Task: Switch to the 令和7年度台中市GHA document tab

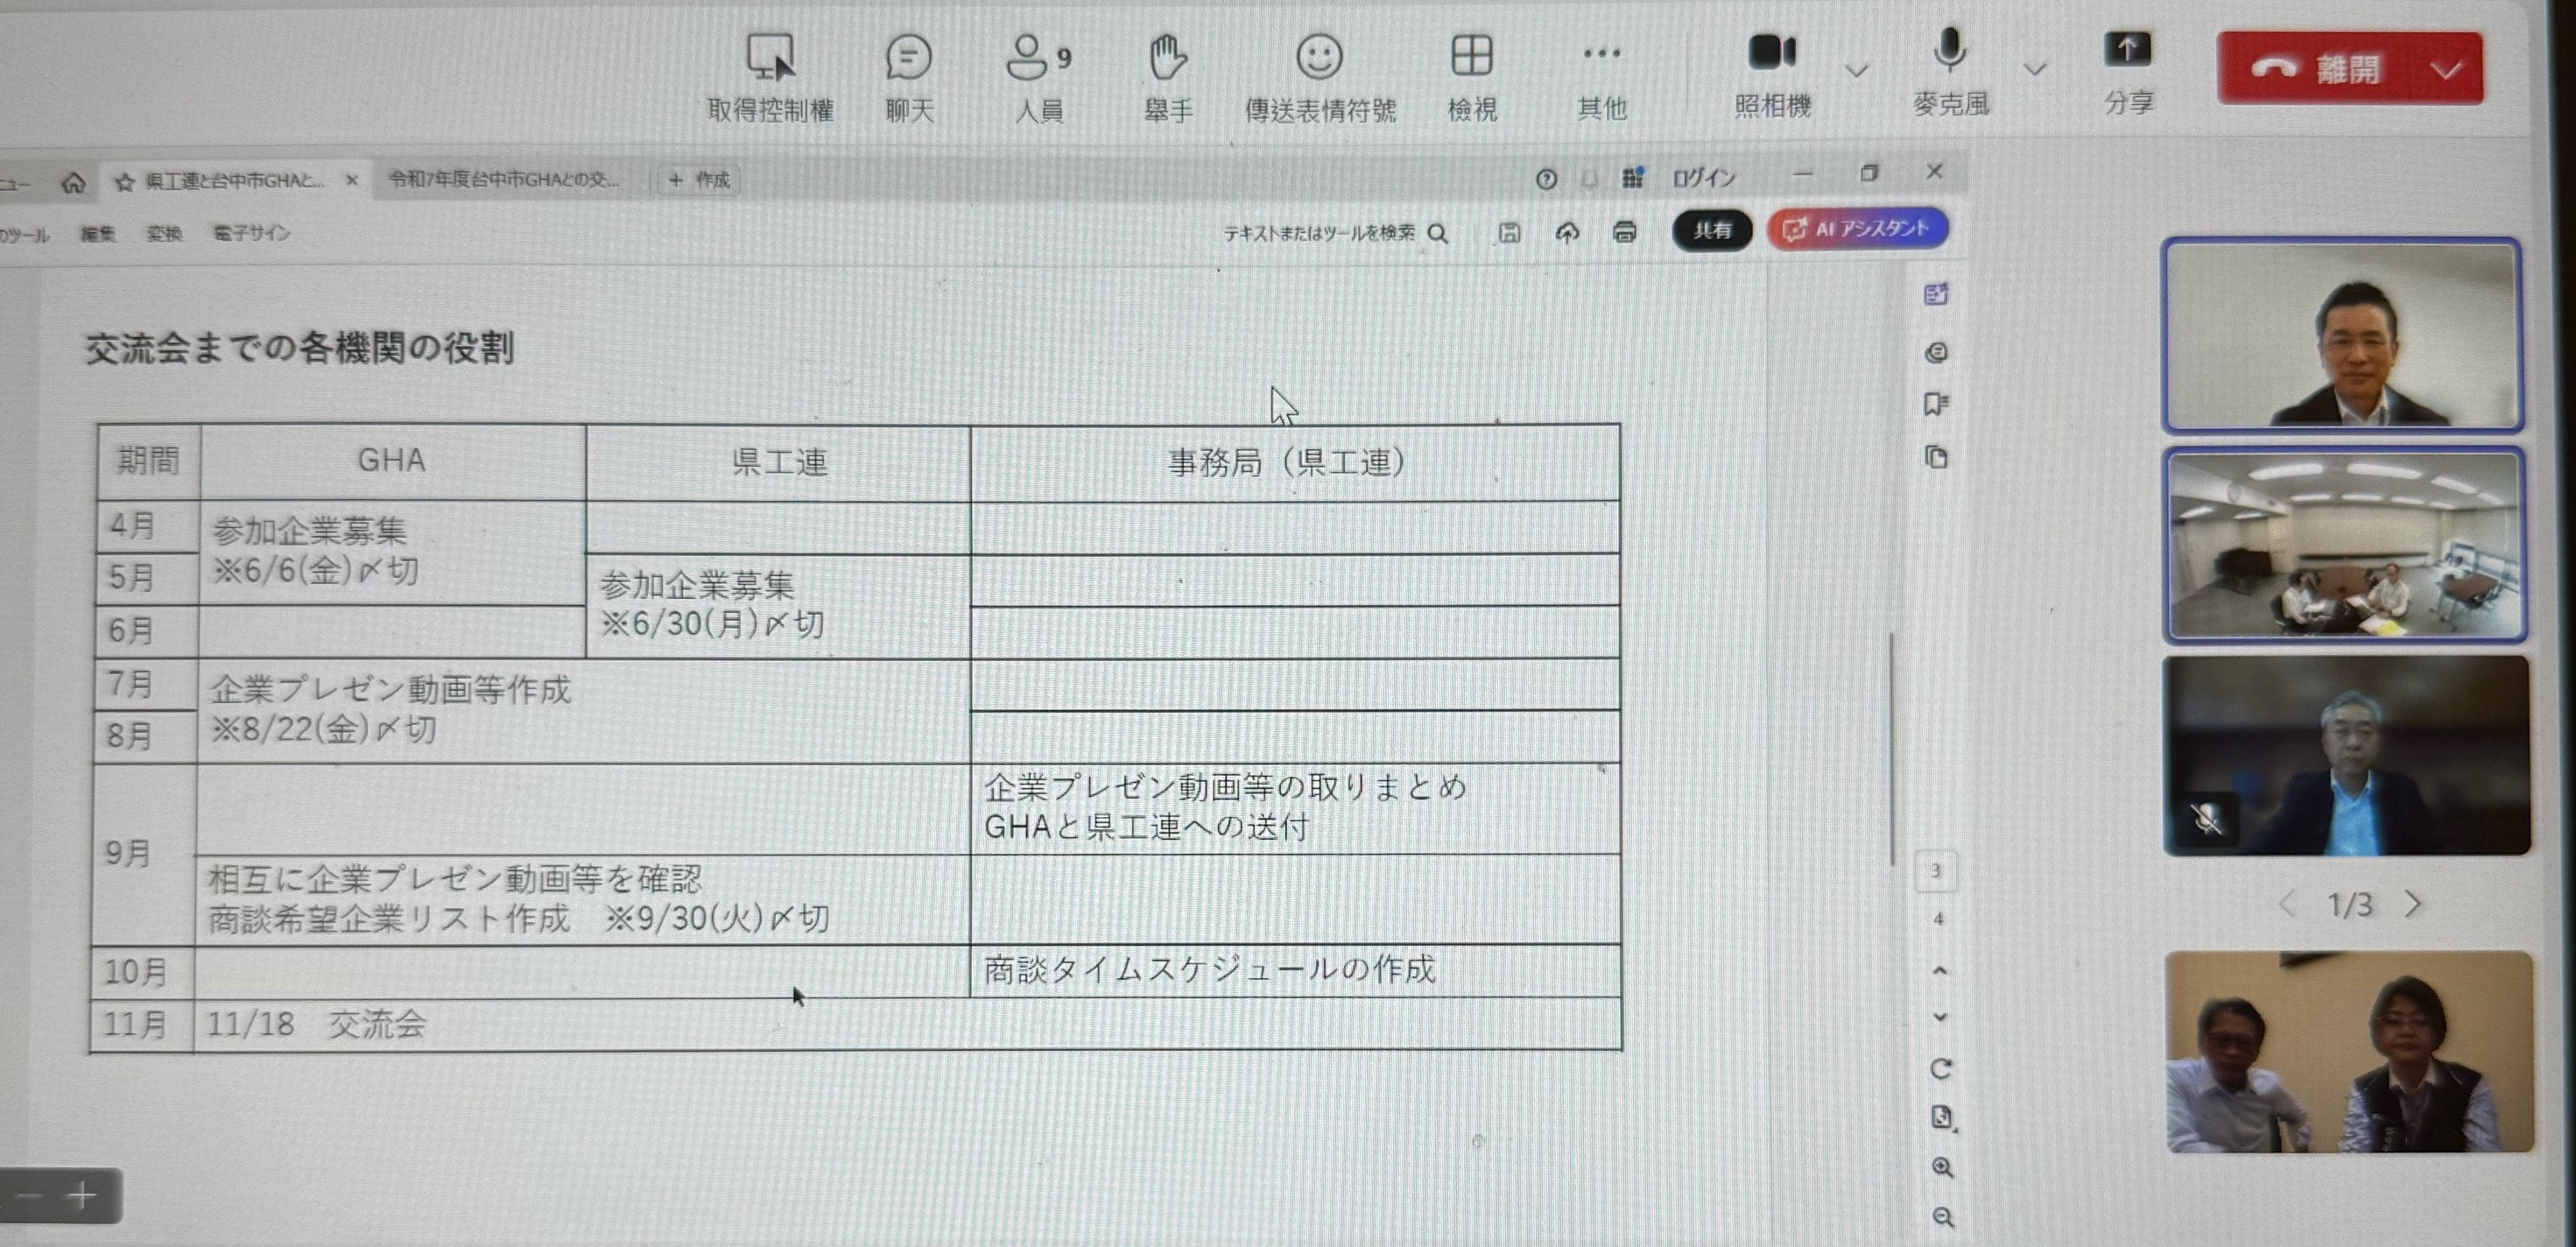Action: (504, 180)
